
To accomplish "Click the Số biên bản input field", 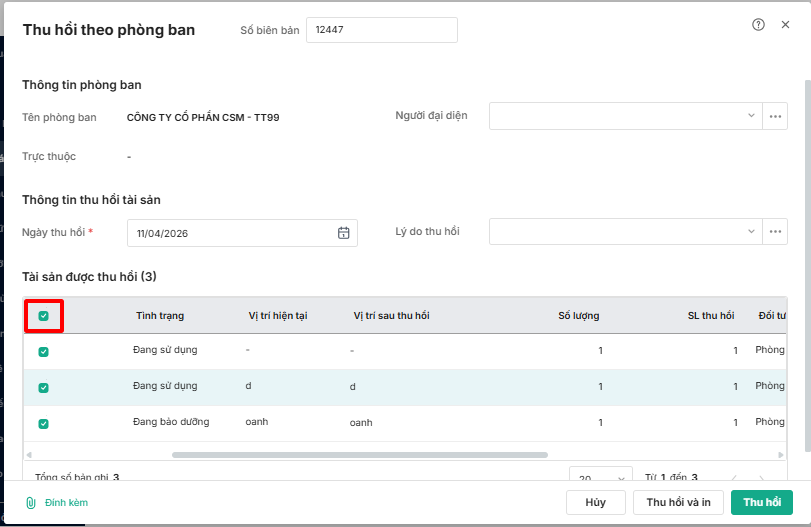I will tap(381, 30).
